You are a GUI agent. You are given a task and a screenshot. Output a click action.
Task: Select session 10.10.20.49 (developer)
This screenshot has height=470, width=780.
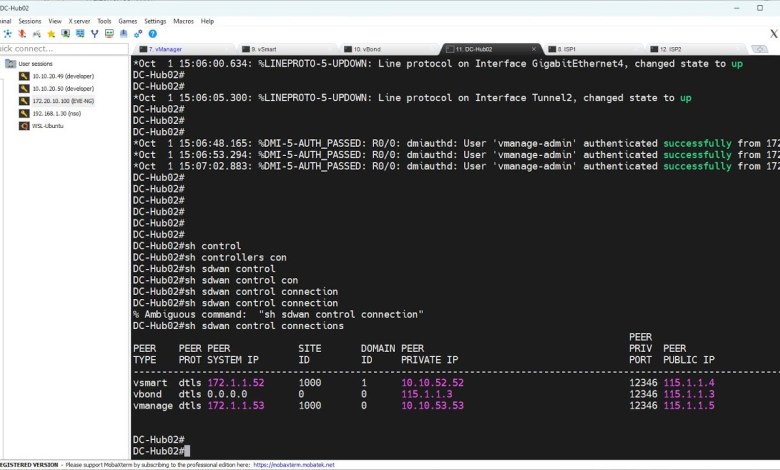[63, 76]
